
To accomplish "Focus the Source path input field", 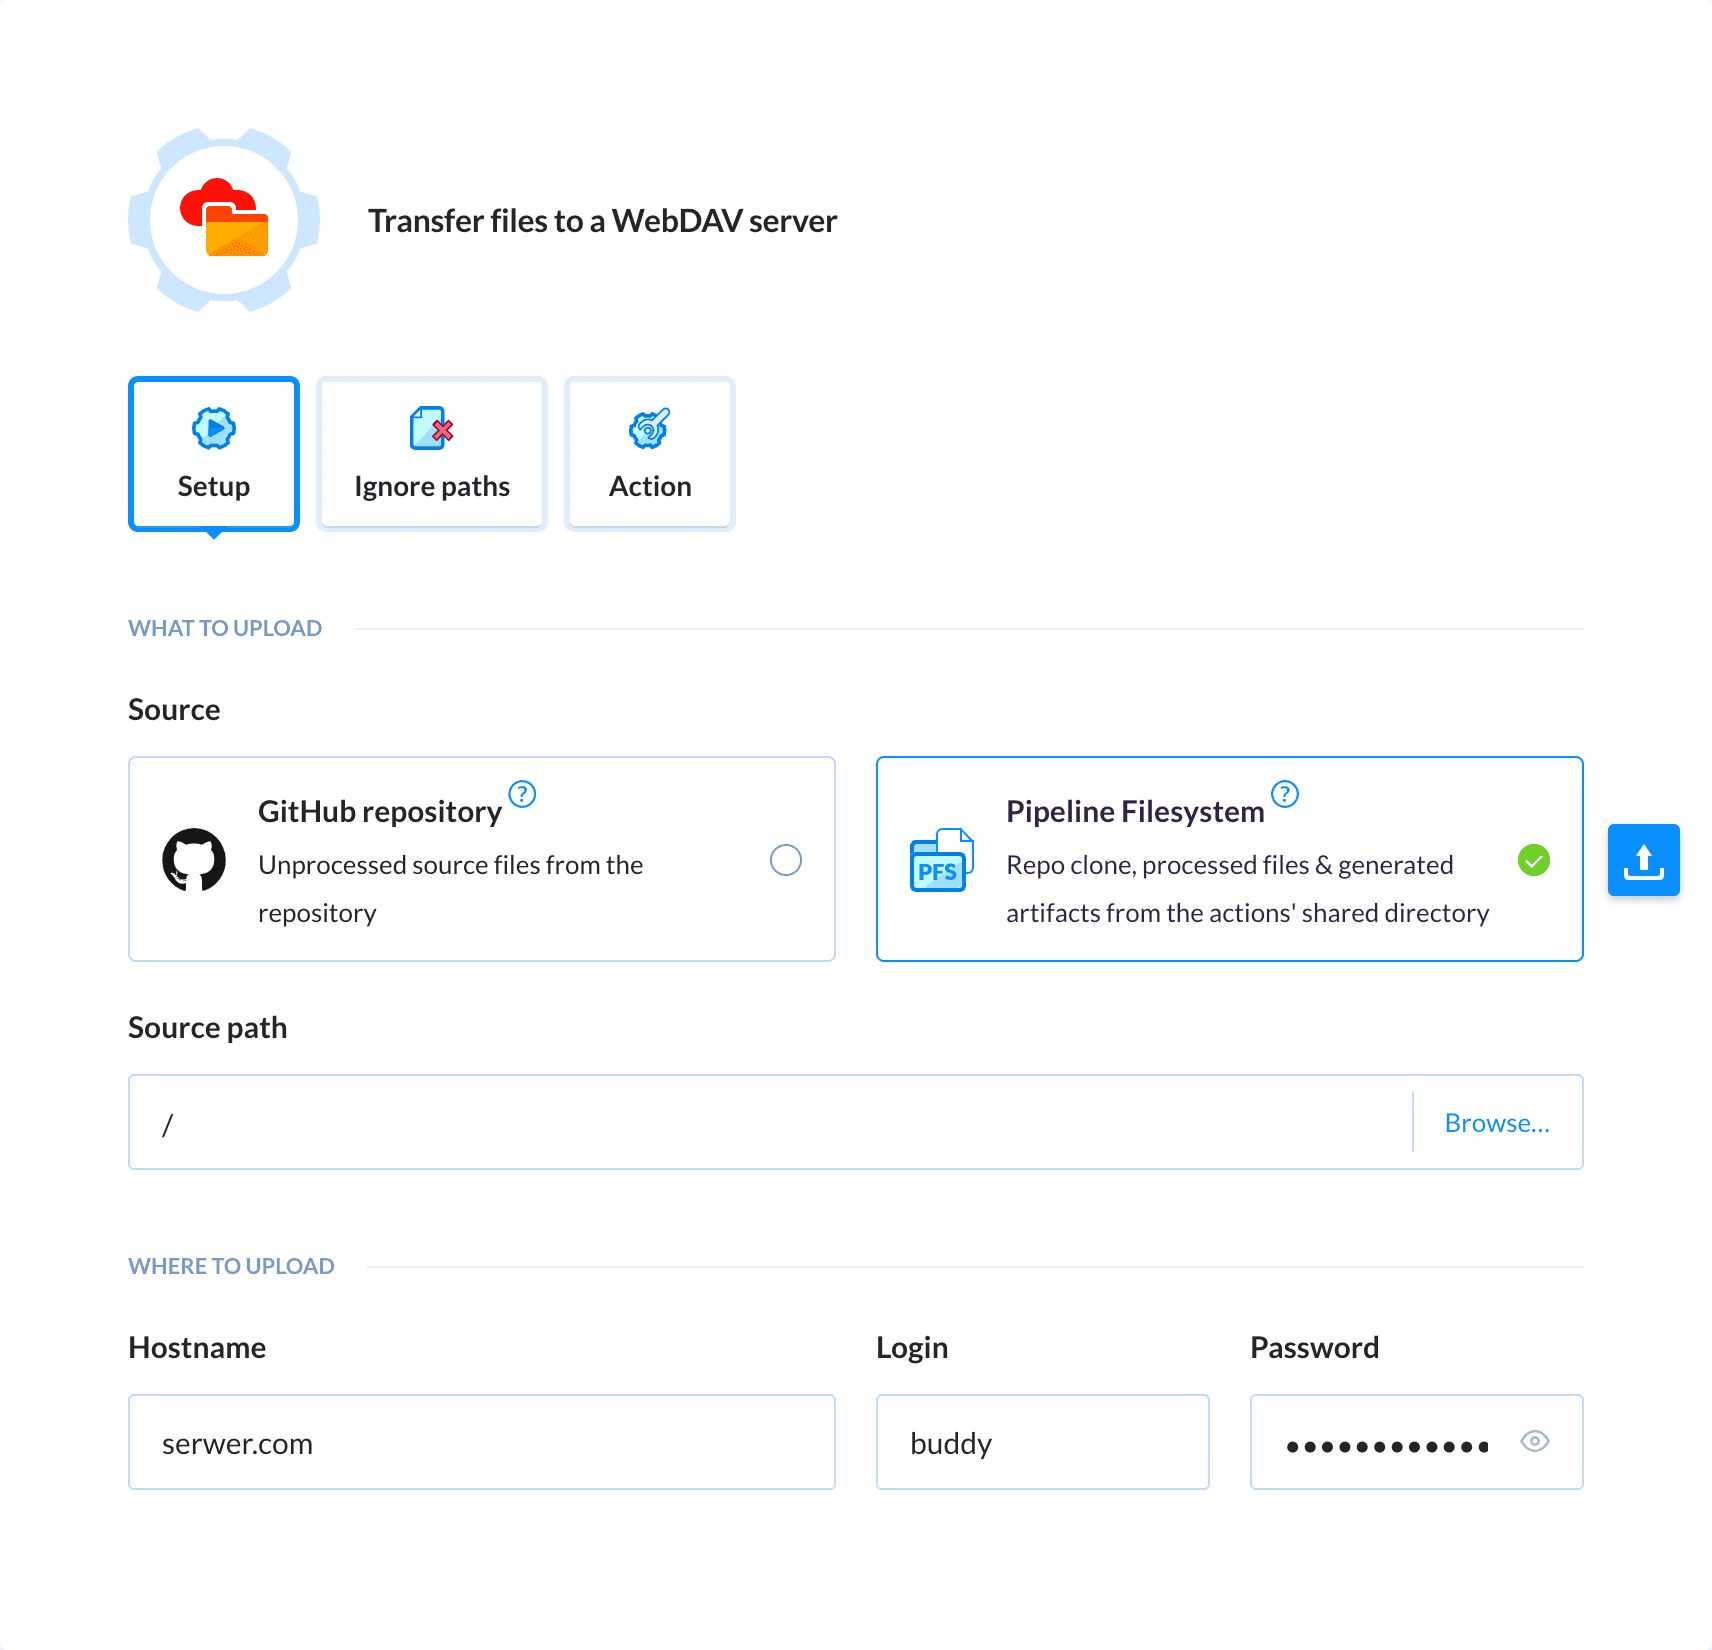I will click(x=770, y=1123).
